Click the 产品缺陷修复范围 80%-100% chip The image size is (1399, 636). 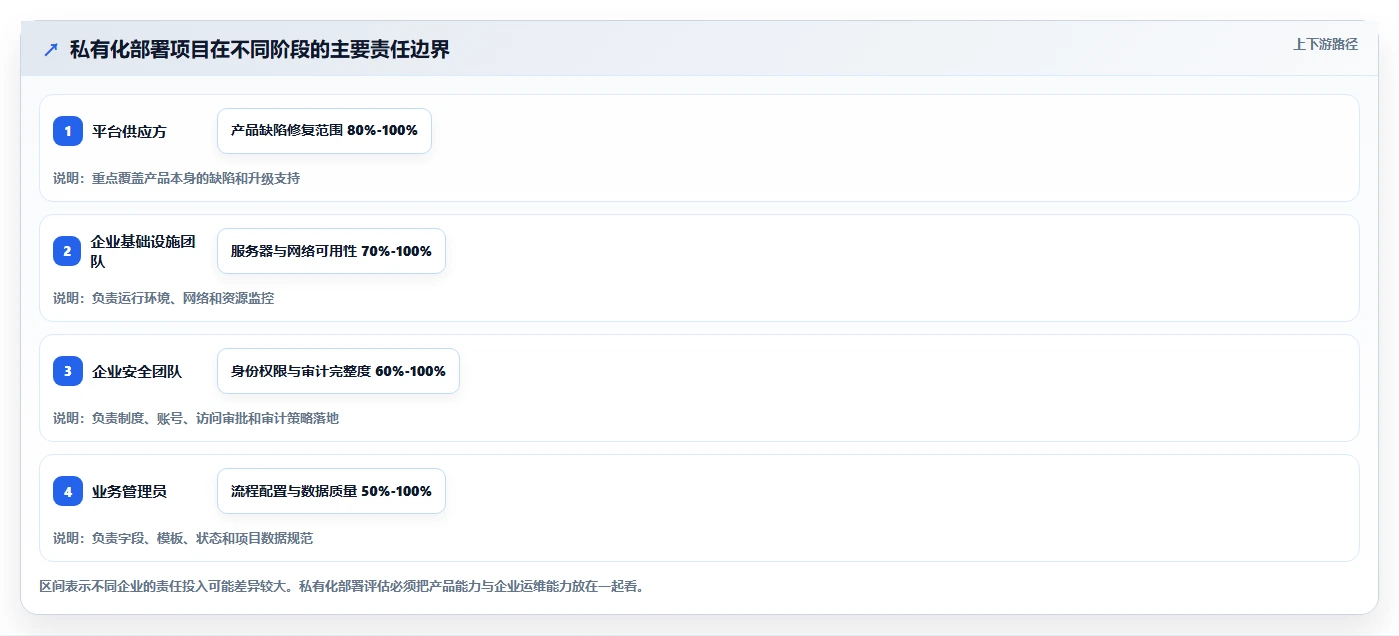tap(324, 131)
